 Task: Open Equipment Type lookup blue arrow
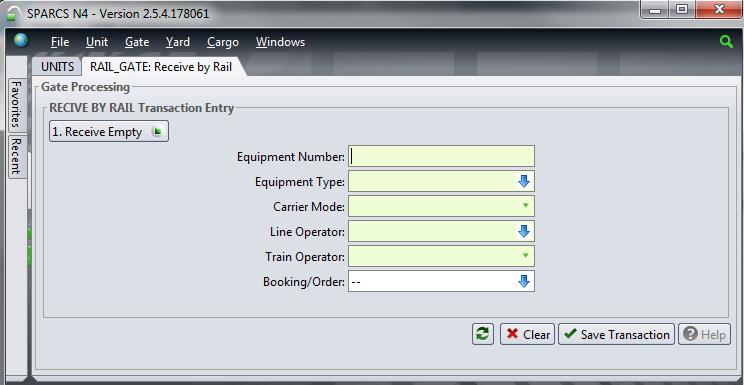[x=523, y=181]
